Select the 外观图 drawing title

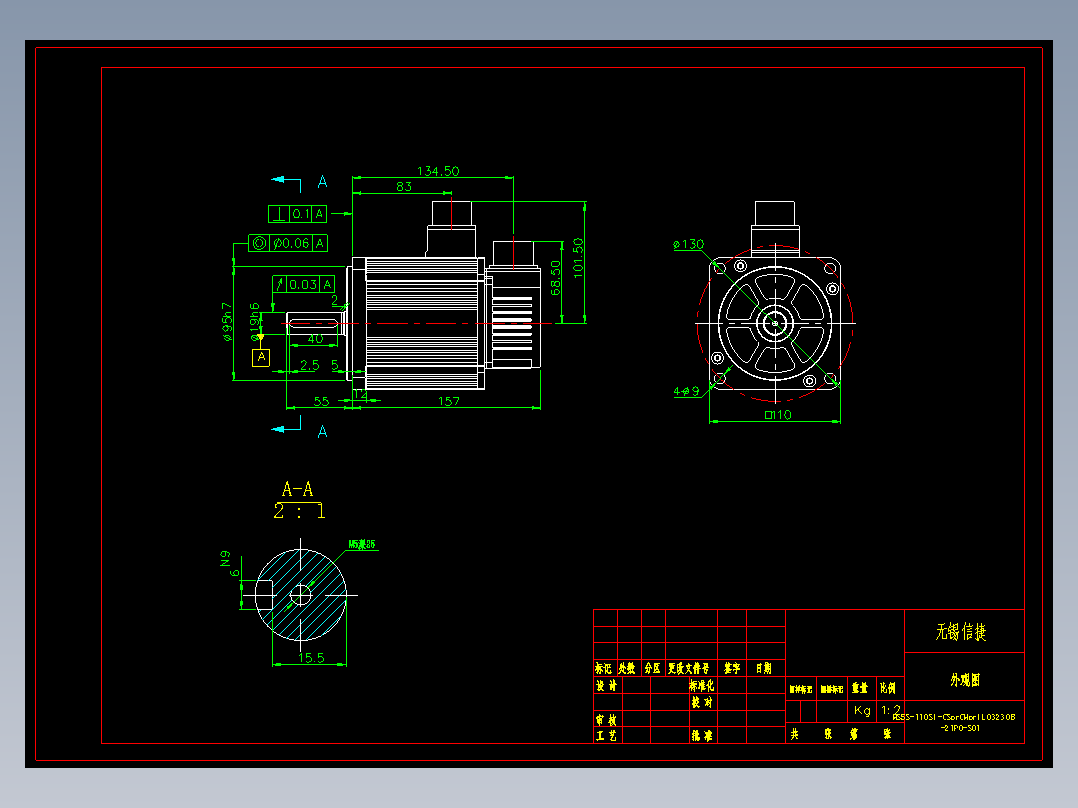(965, 680)
